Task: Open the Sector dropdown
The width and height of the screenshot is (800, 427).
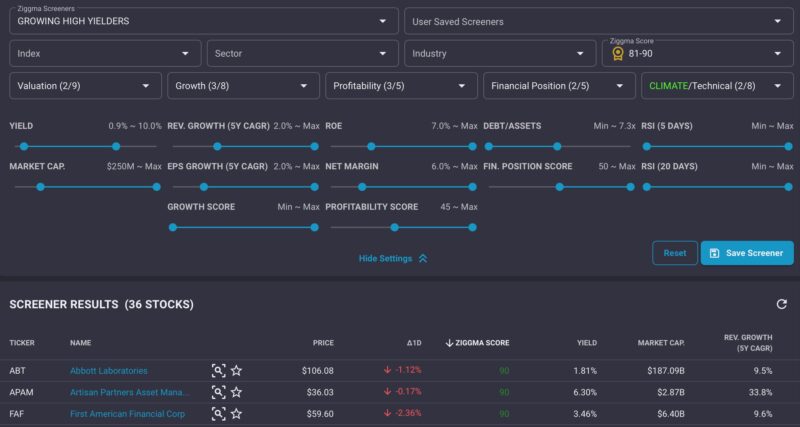Action: [303, 54]
